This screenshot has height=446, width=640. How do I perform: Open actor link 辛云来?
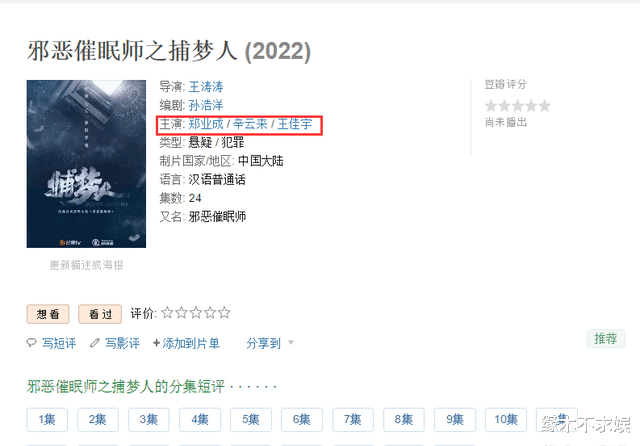(x=250, y=124)
